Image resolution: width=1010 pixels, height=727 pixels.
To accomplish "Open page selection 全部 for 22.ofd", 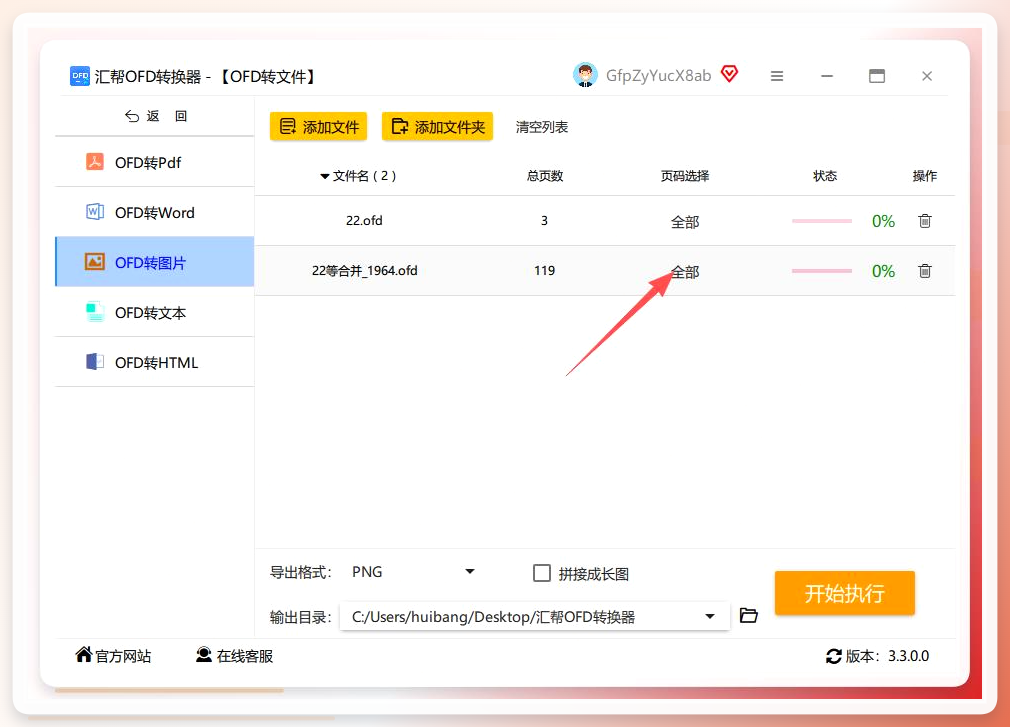I will (685, 222).
